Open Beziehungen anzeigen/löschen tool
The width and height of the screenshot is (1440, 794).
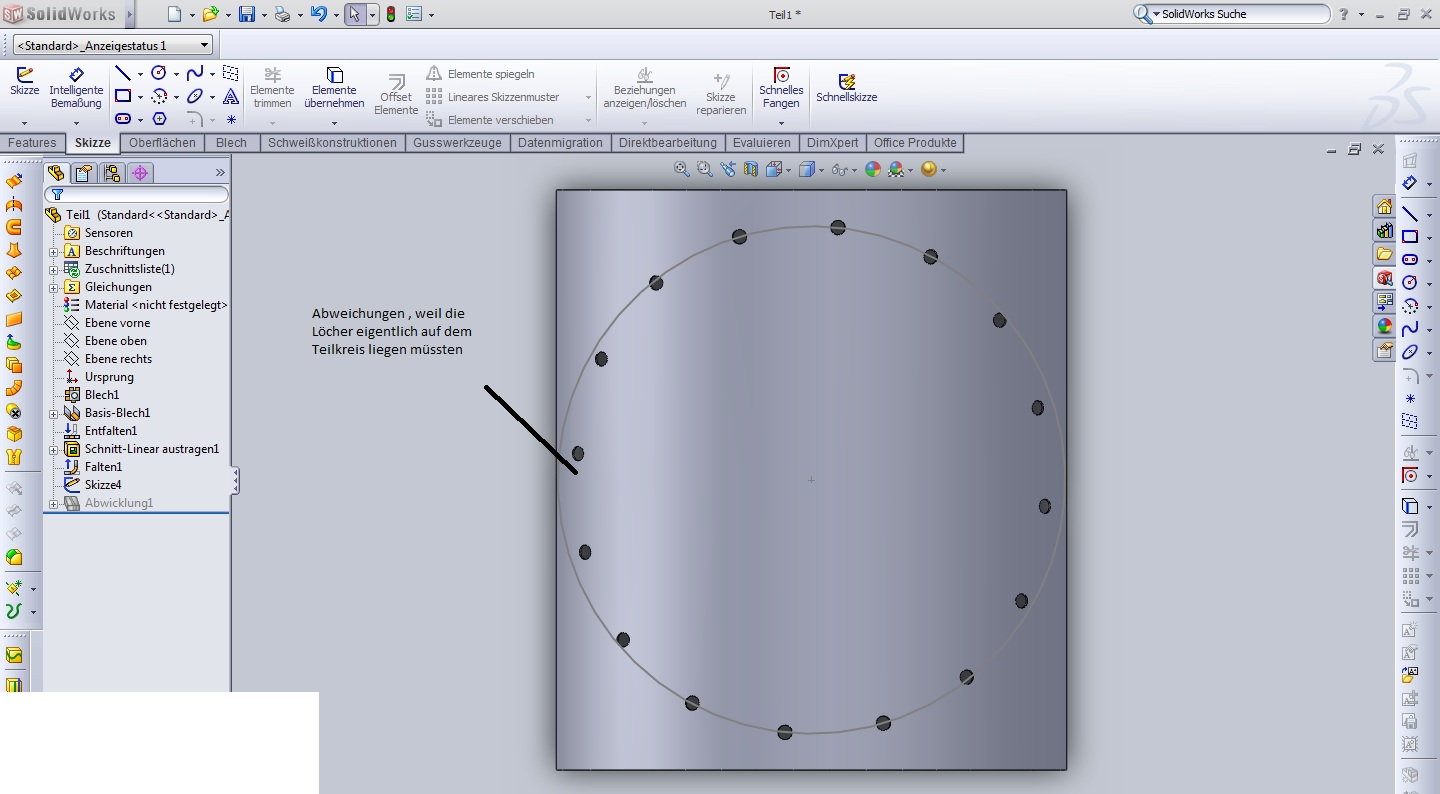(x=645, y=88)
